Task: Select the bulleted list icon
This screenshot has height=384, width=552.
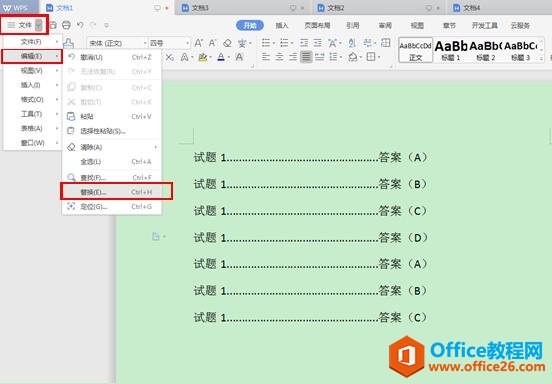Action: pyautogui.click(x=266, y=43)
